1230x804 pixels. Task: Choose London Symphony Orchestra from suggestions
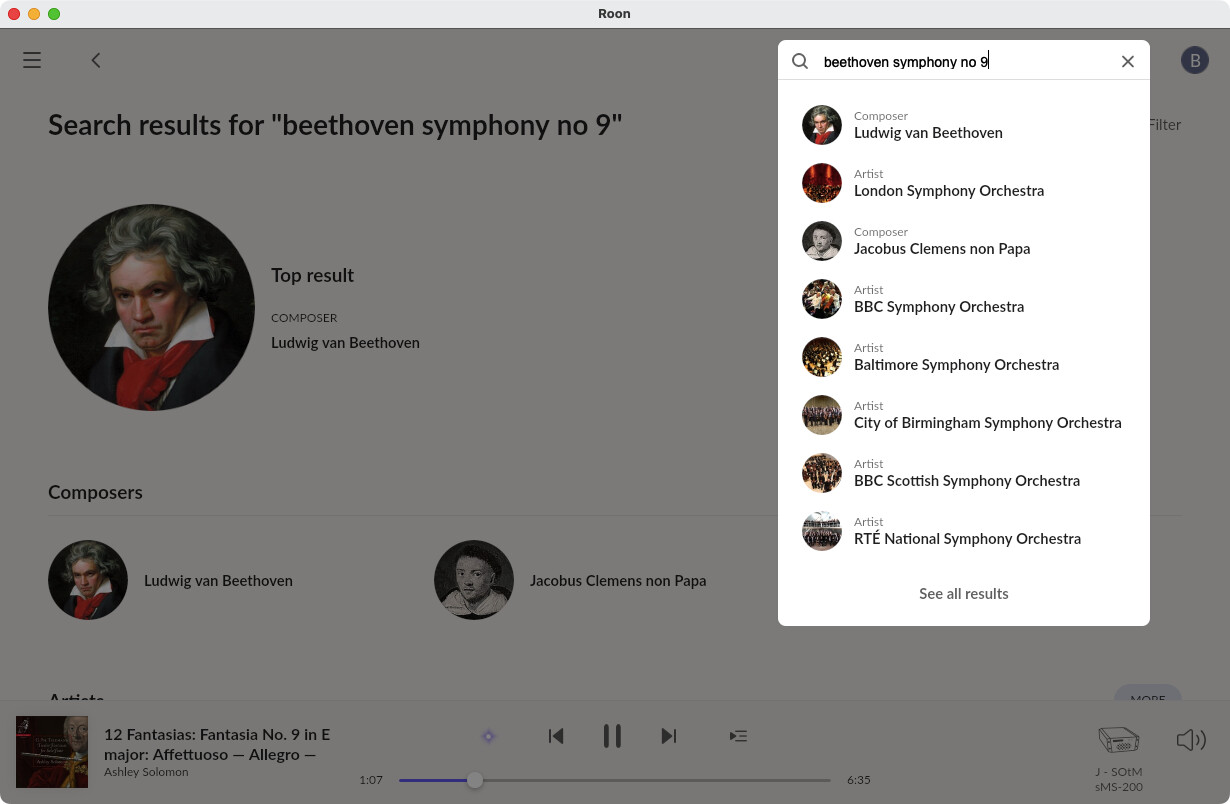948,183
